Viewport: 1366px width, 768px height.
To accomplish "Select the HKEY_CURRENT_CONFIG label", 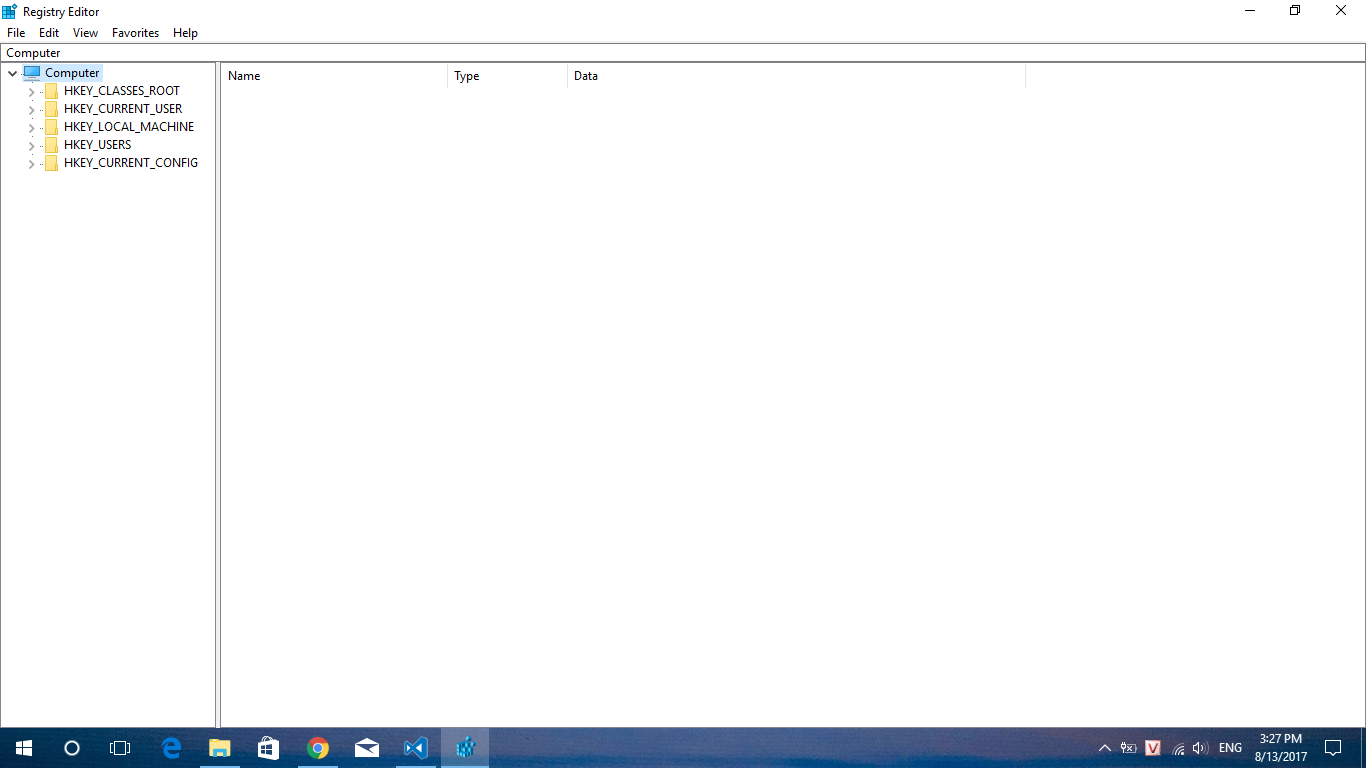I will tap(131, 163).
